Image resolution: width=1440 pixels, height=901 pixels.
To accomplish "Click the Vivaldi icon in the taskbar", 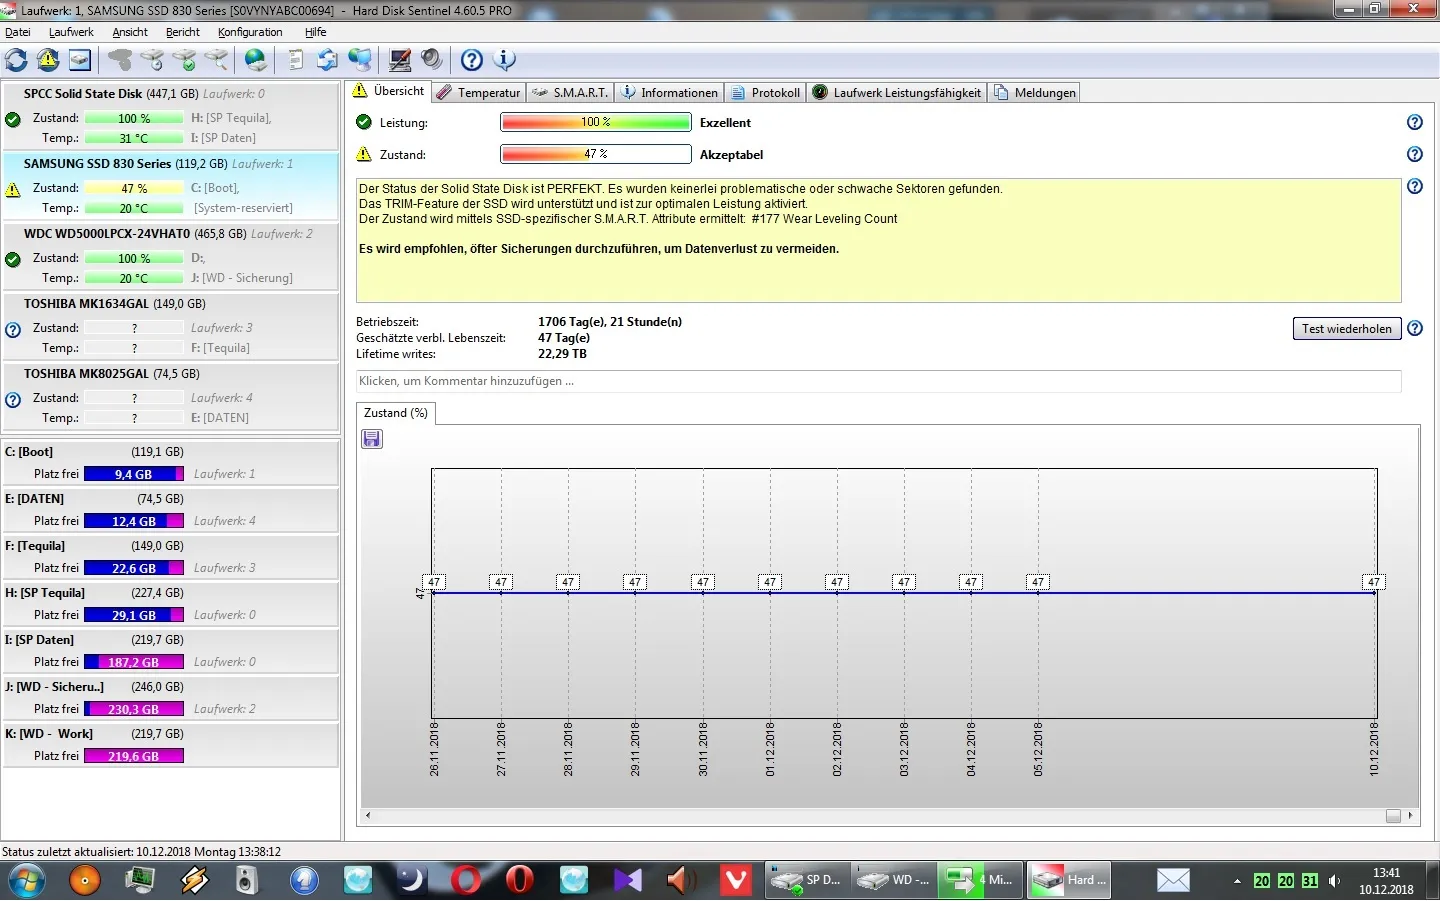I will [736, 880].
